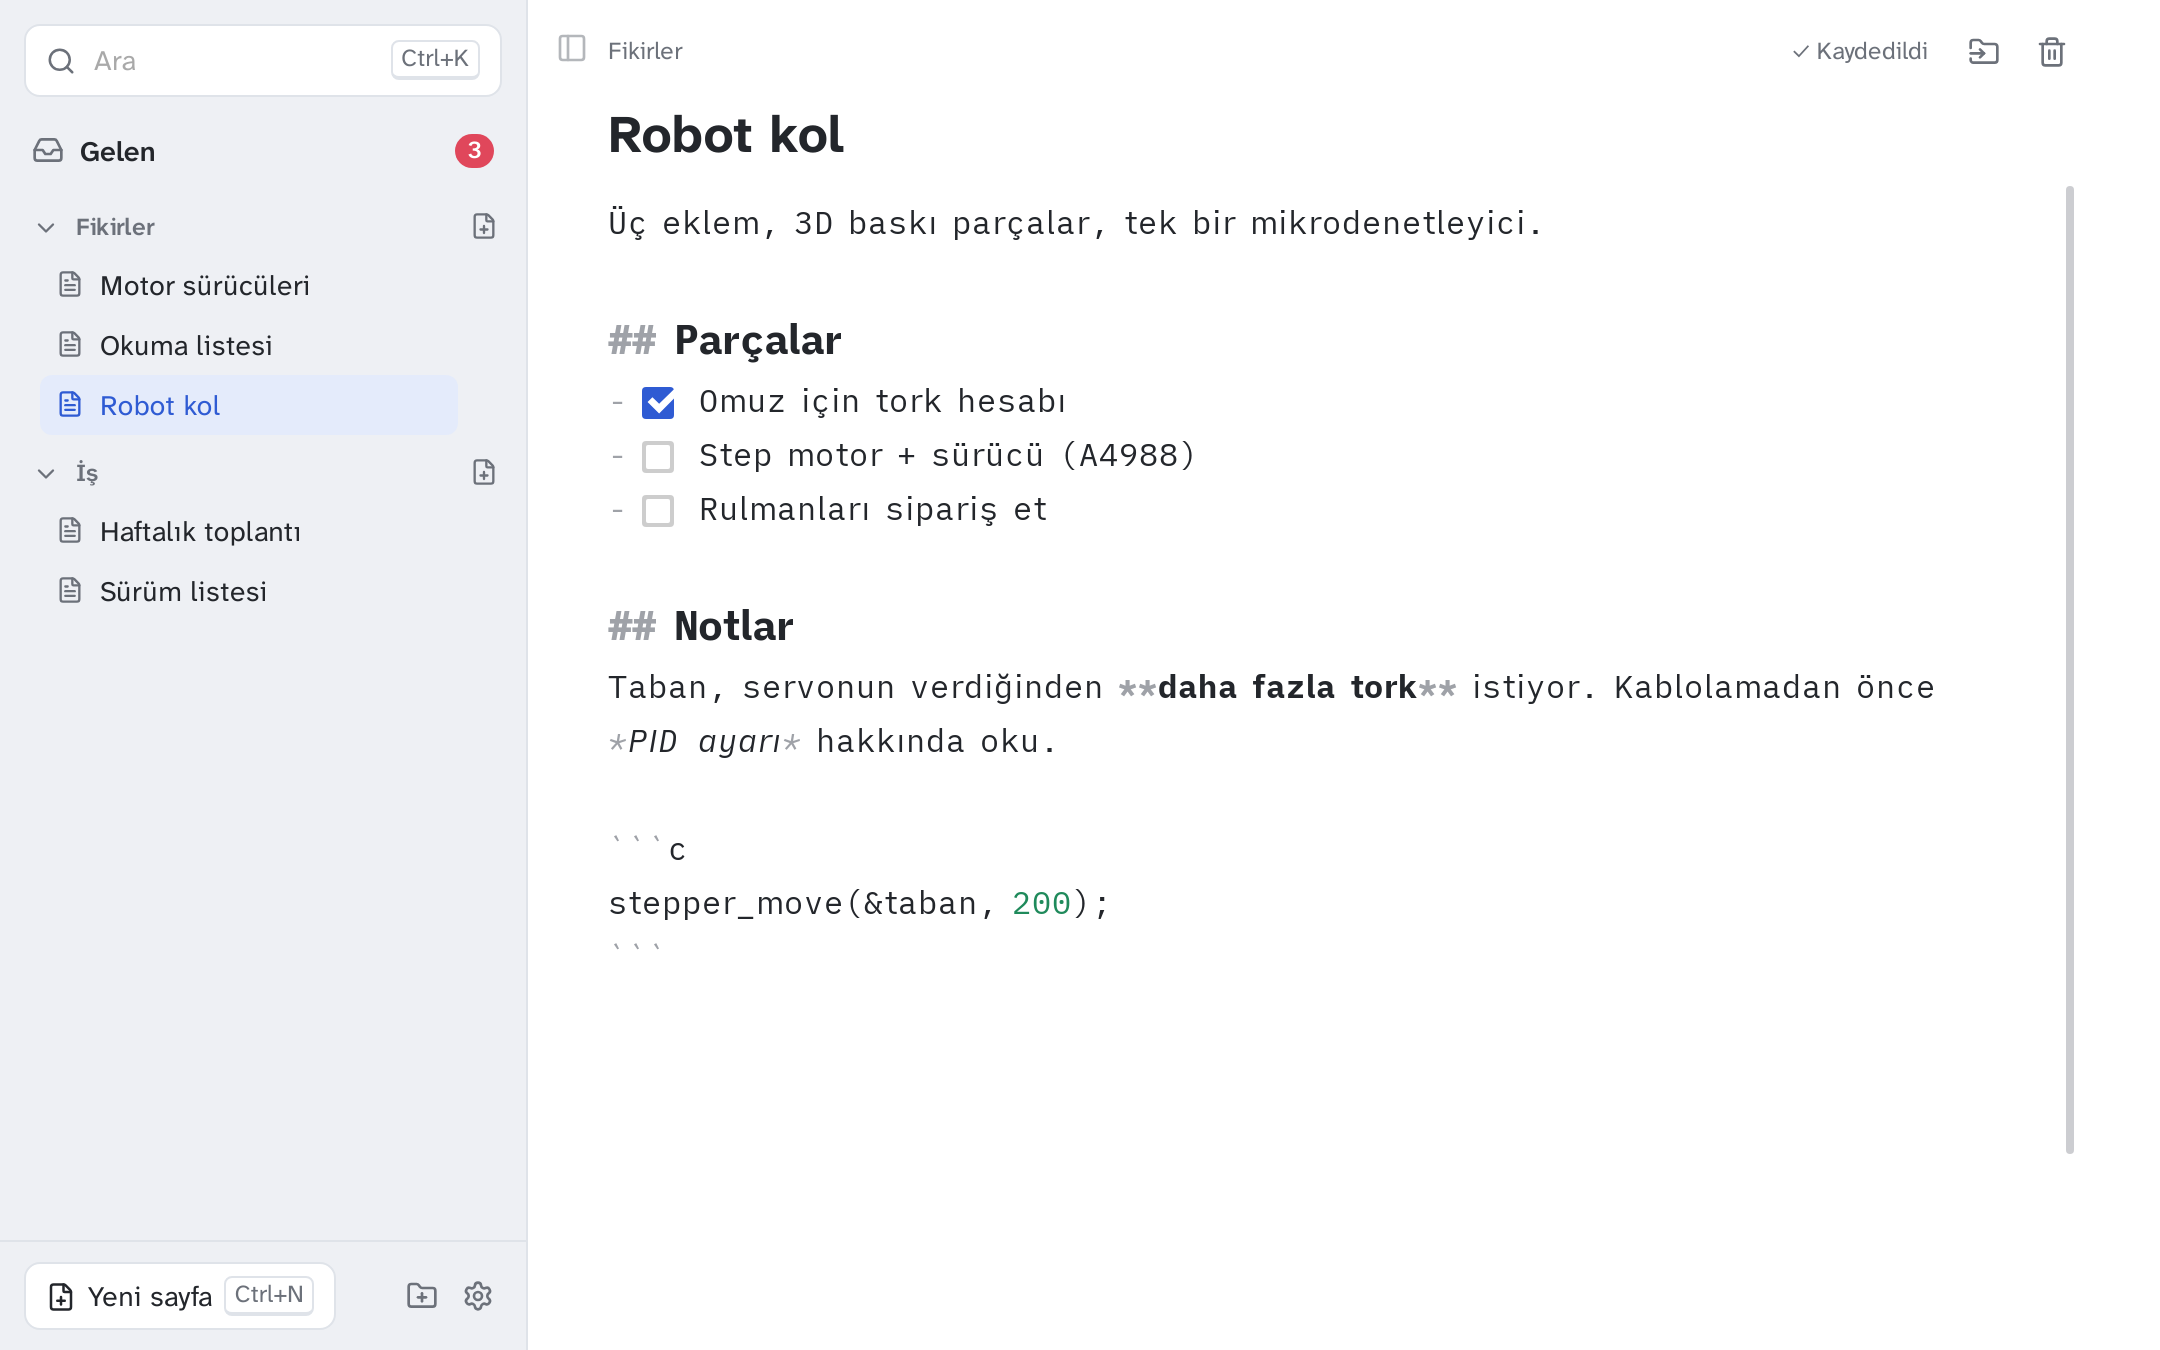Check Rulmanları sipariş et task

point(658,511)
